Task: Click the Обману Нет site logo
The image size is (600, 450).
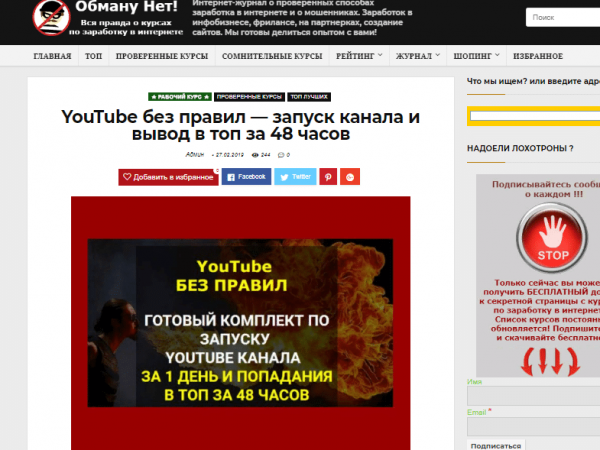Action: tap(108, 18)
